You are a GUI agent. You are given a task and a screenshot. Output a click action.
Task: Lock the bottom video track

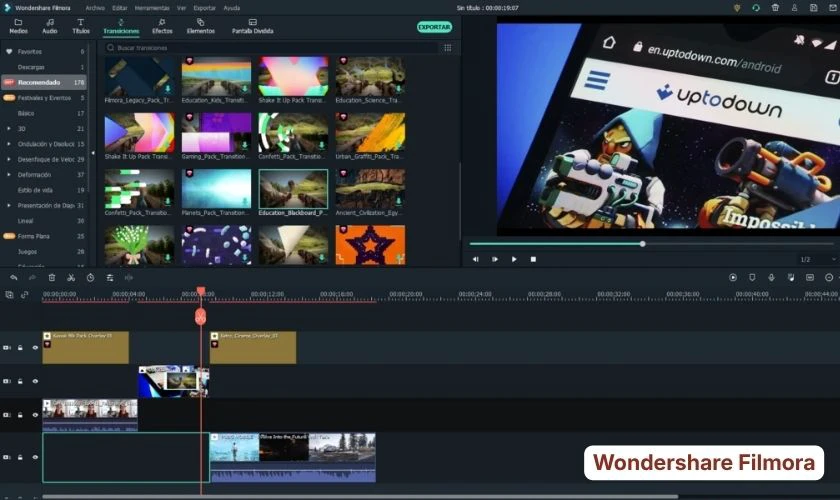[x=20, y=457]
